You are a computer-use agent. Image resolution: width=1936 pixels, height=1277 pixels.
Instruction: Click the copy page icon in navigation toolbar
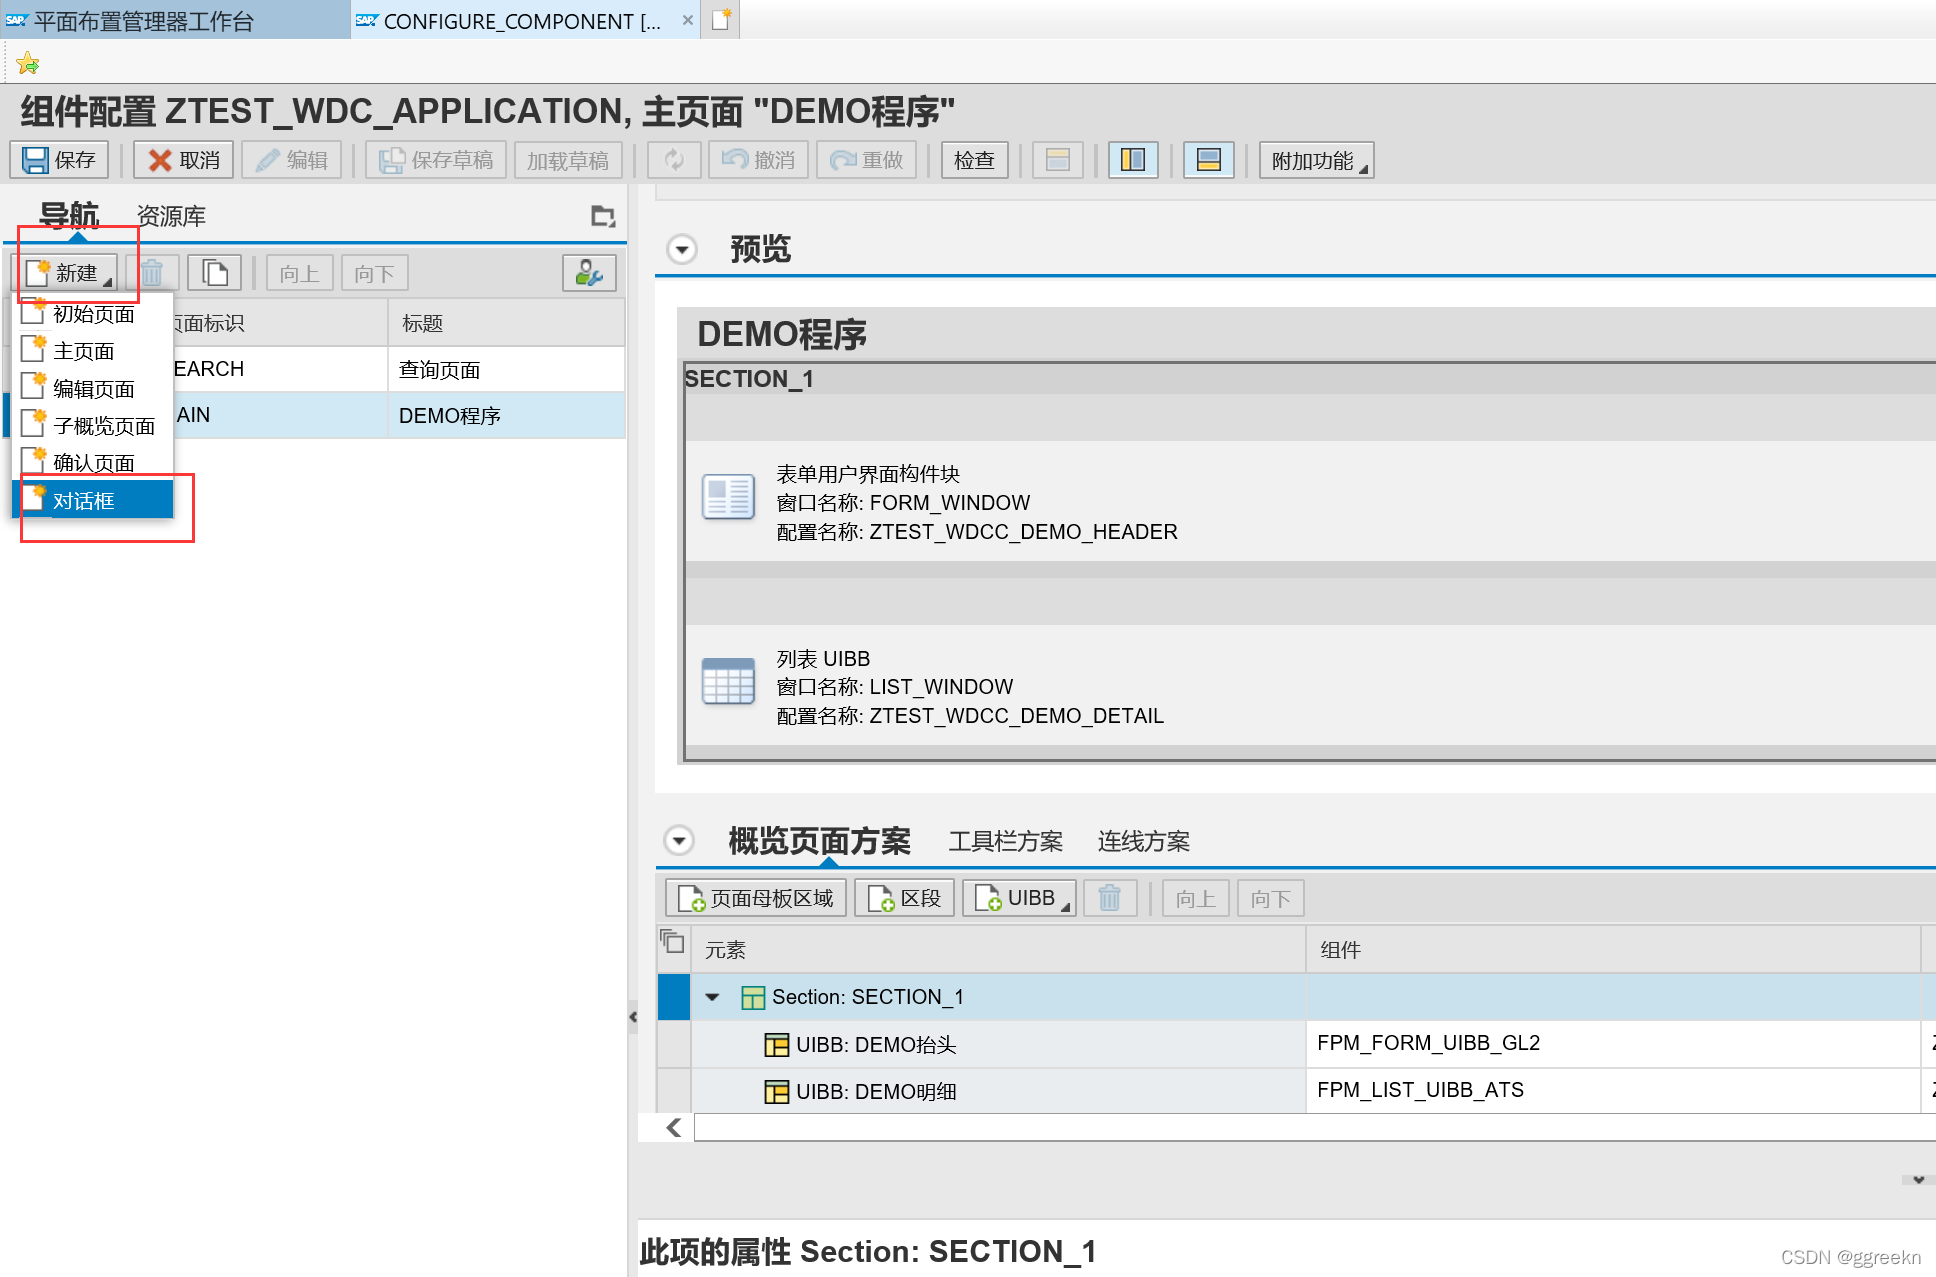pyautogui.click(x=215, y=273)
